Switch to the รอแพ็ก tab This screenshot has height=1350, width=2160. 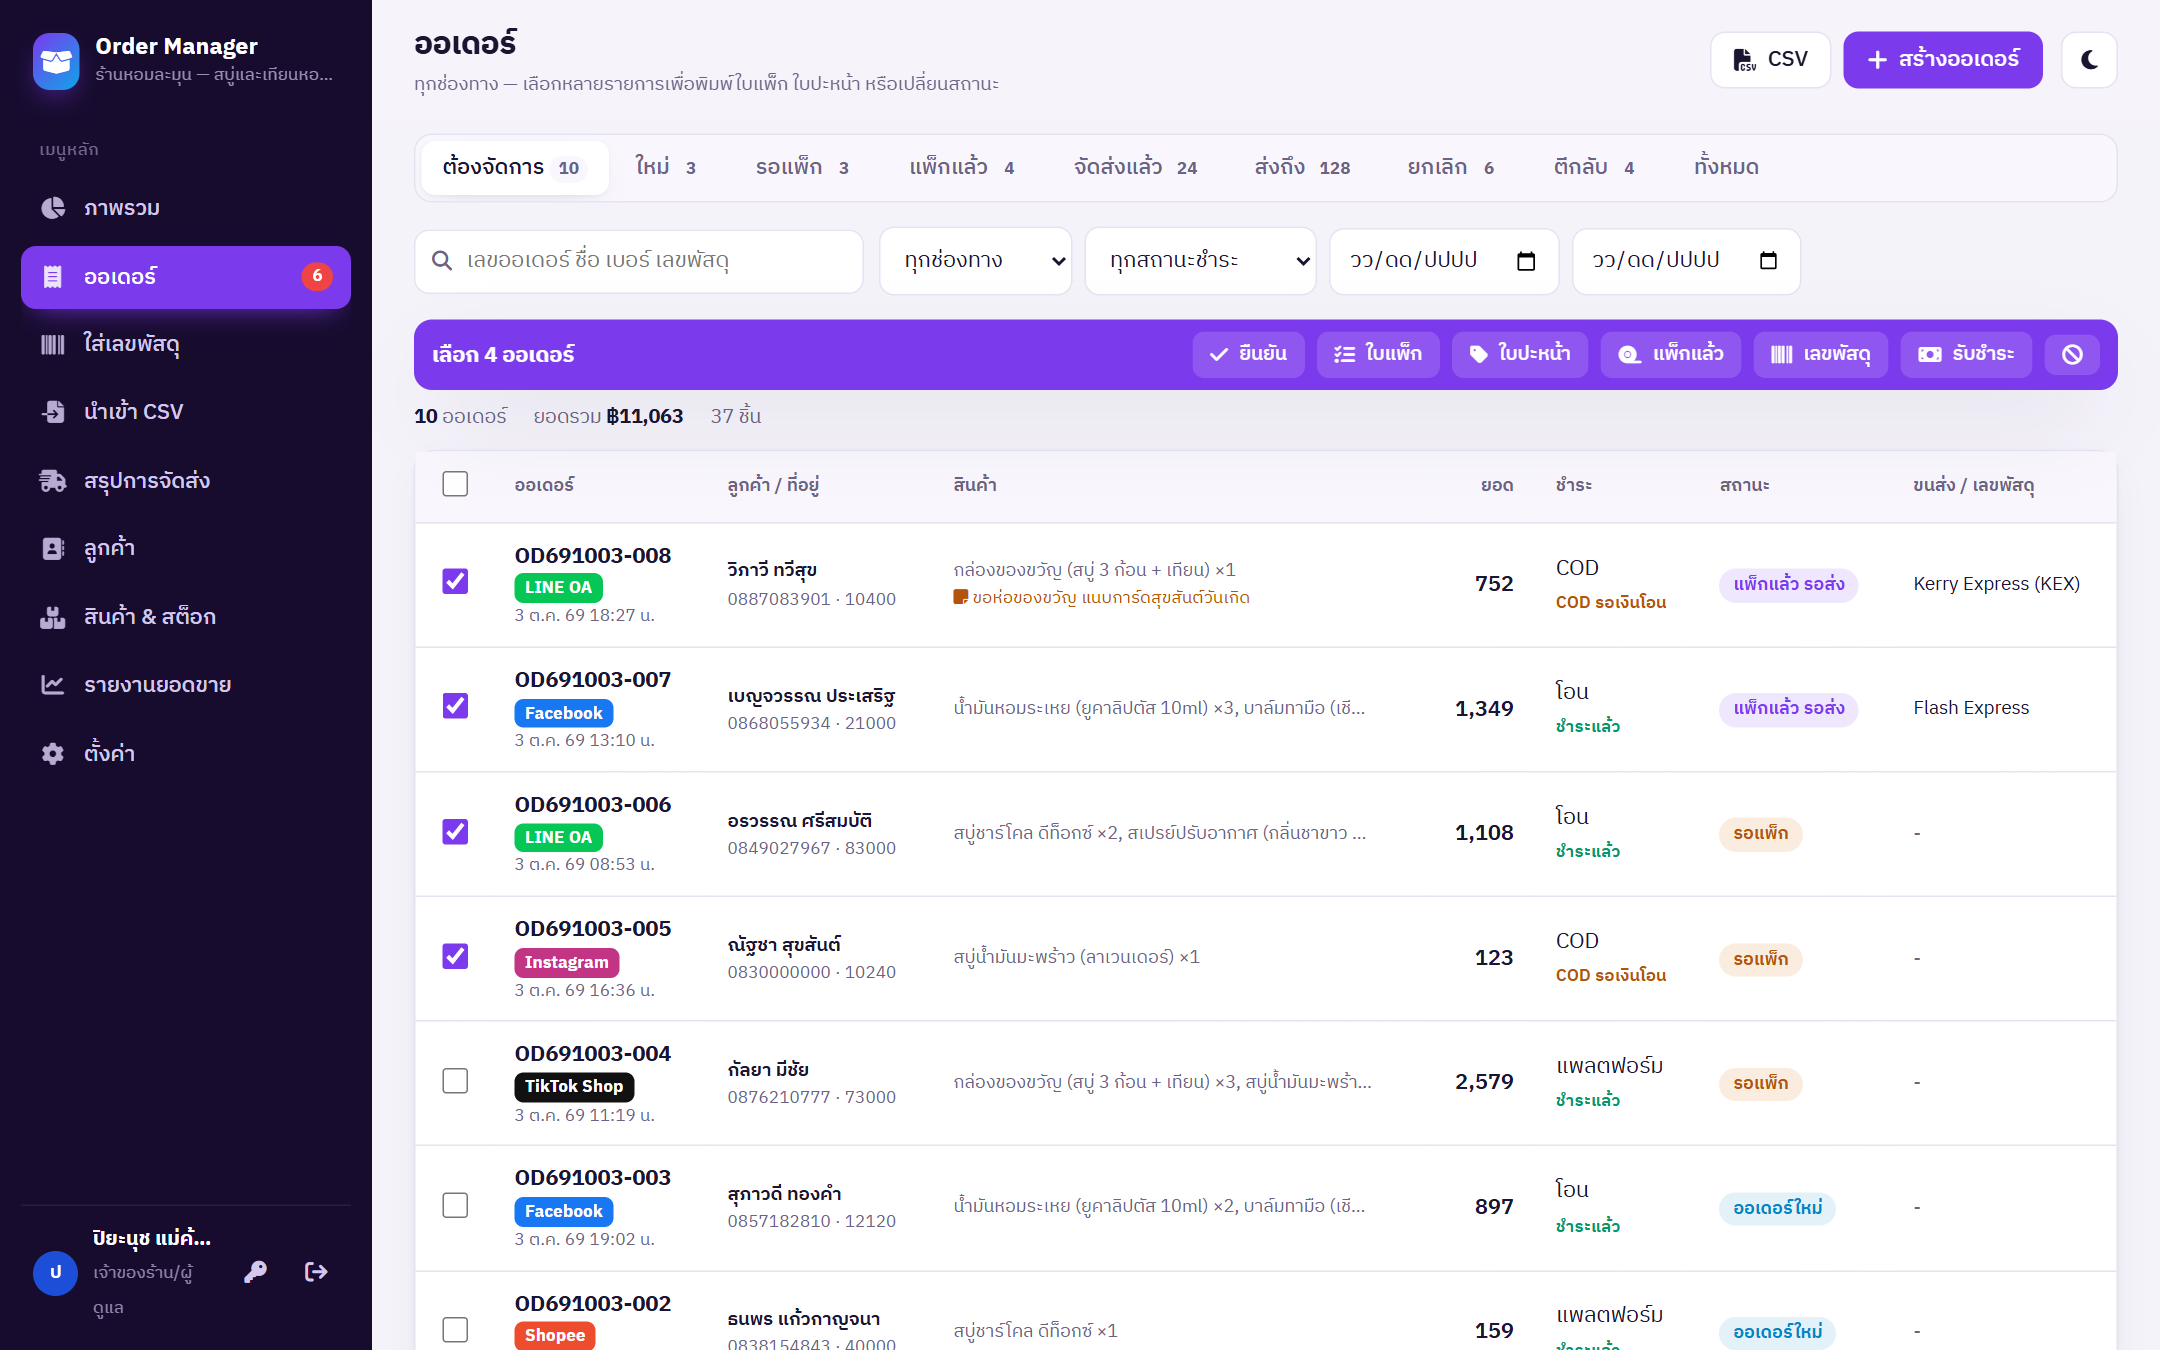(x=802, y=167)
